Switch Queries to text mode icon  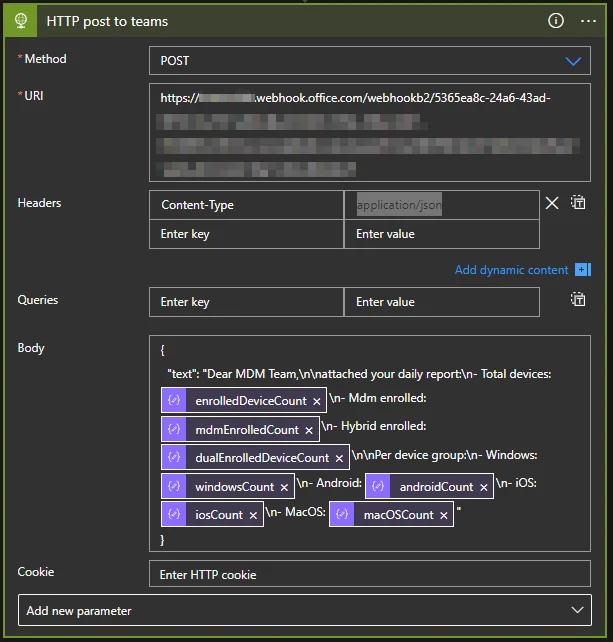coord(578,299)
